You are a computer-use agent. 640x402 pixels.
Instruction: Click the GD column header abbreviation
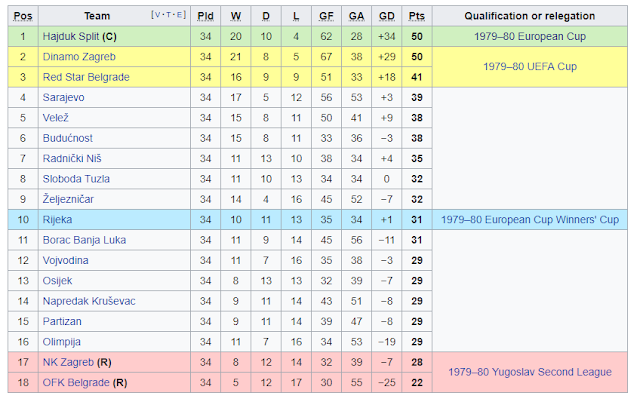[387, 16]
